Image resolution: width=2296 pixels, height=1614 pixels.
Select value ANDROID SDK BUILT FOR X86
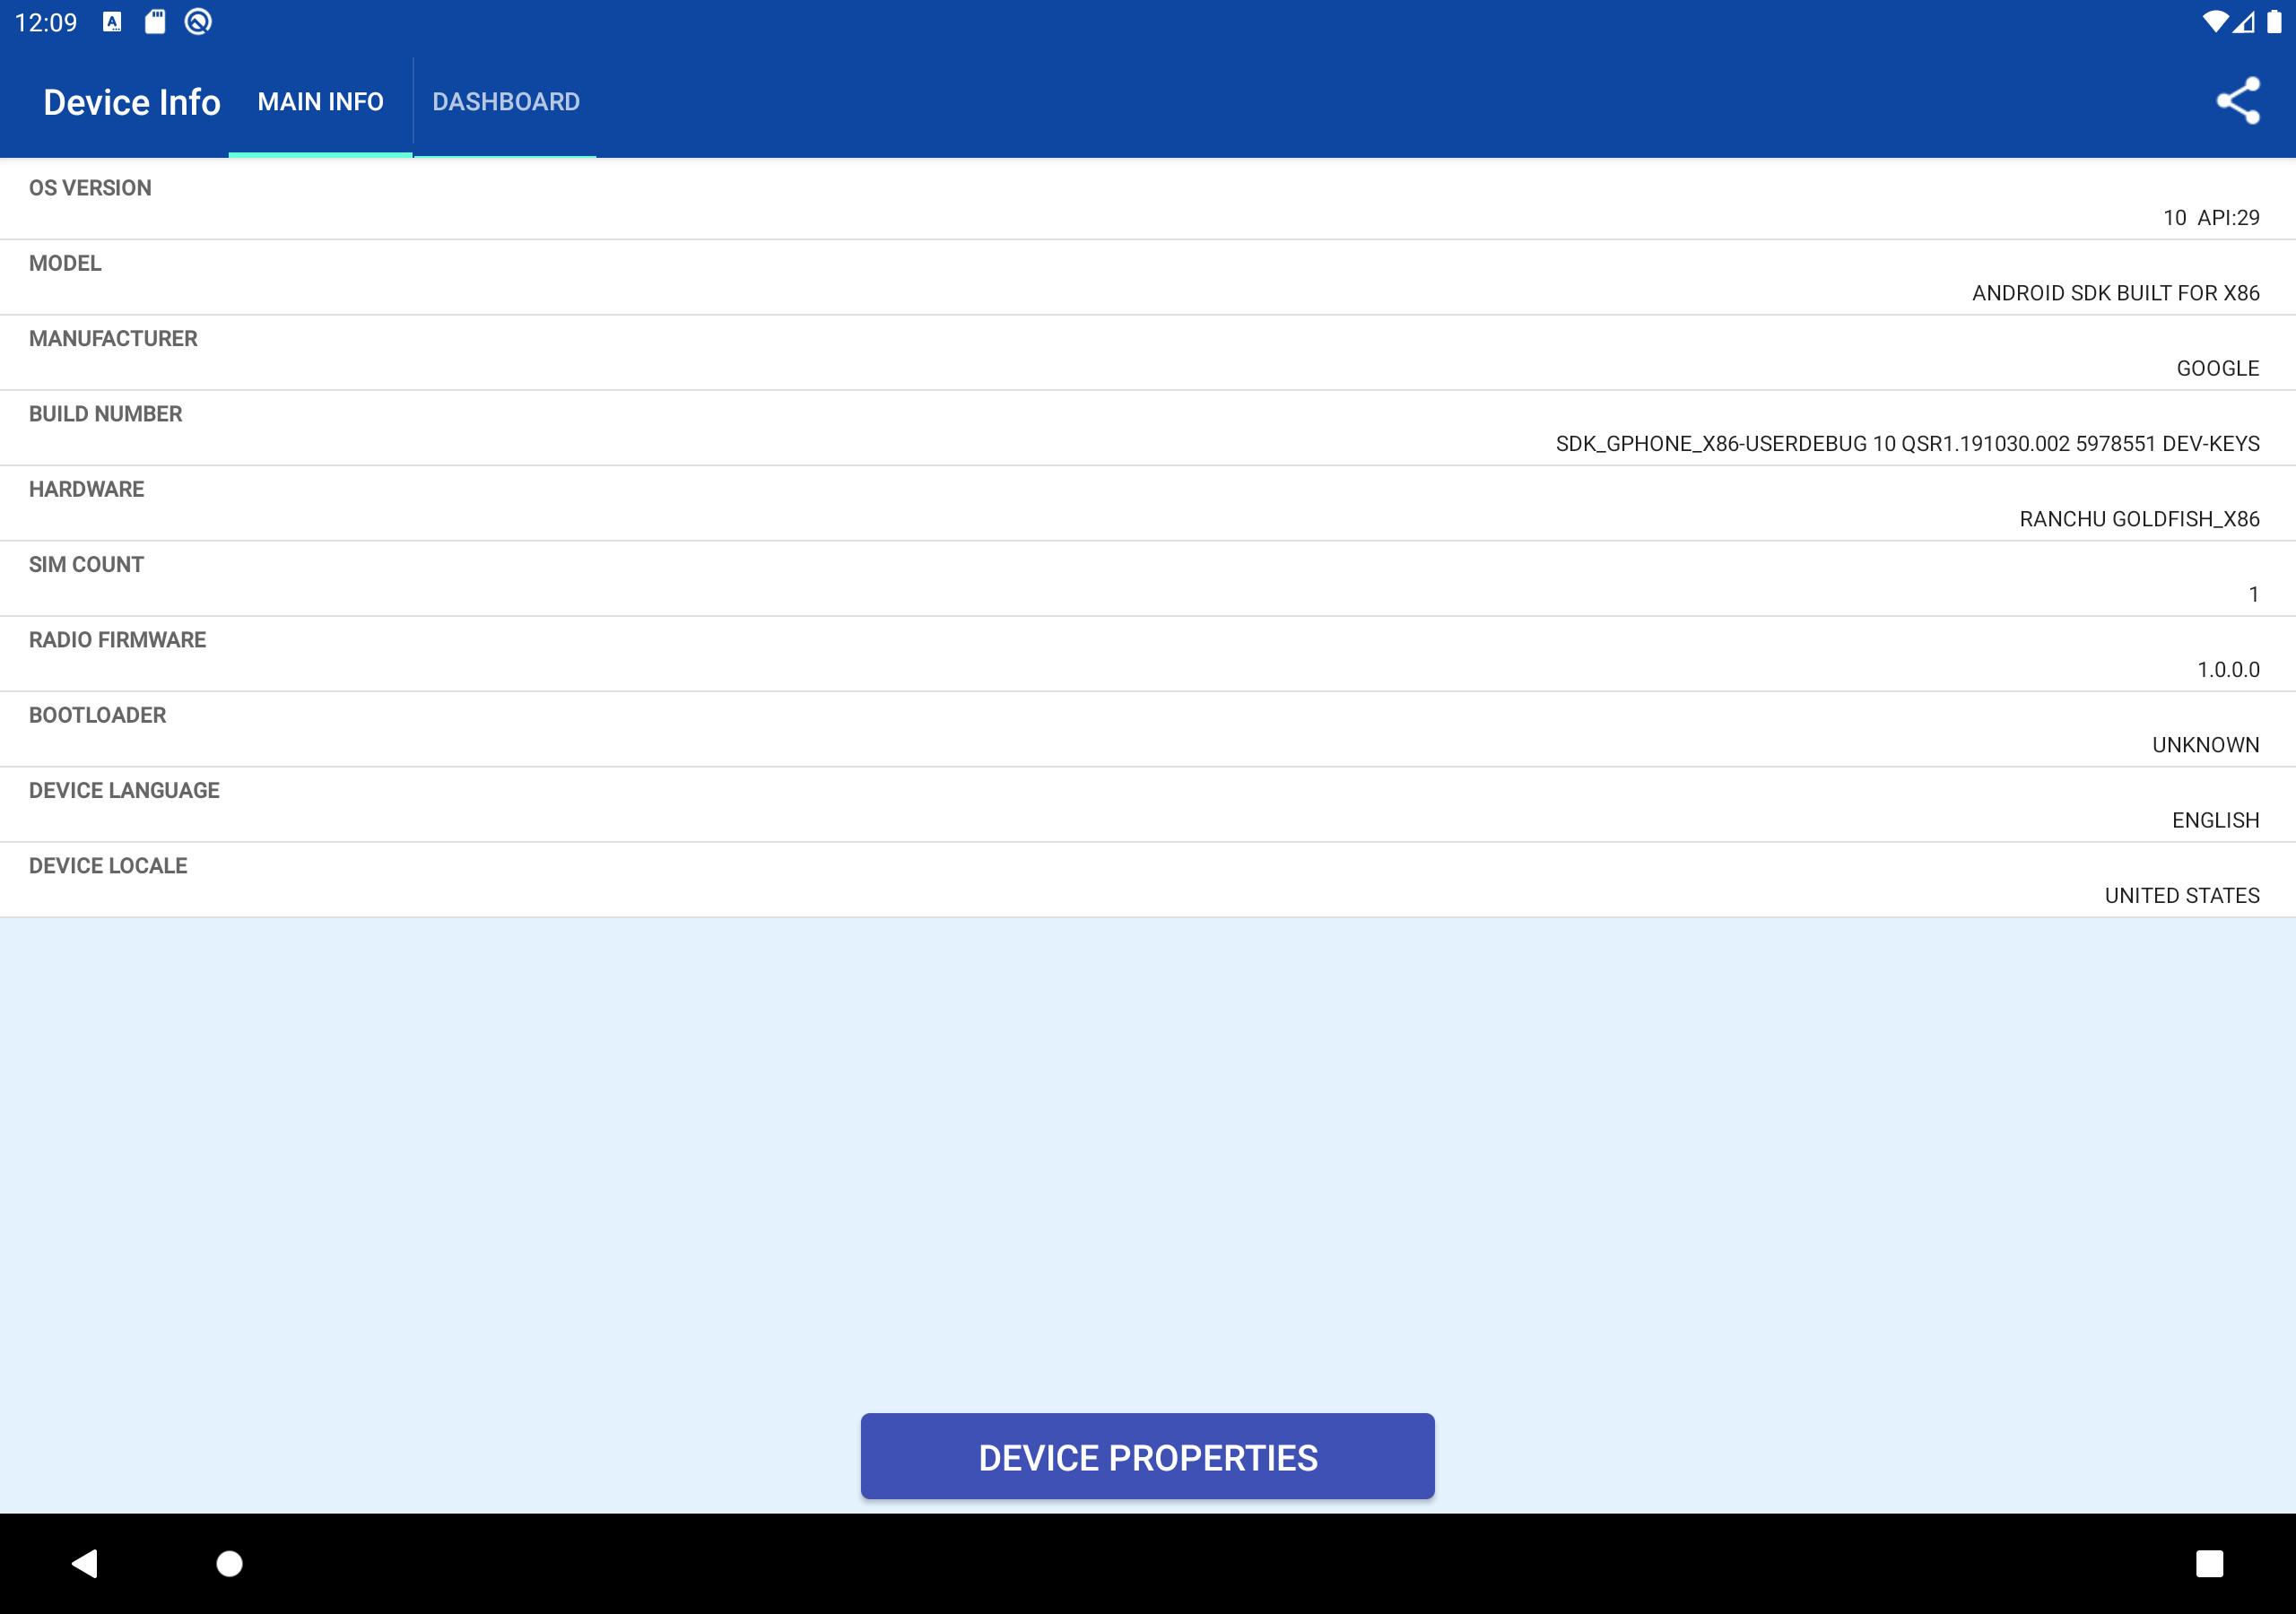(2115, 293)
